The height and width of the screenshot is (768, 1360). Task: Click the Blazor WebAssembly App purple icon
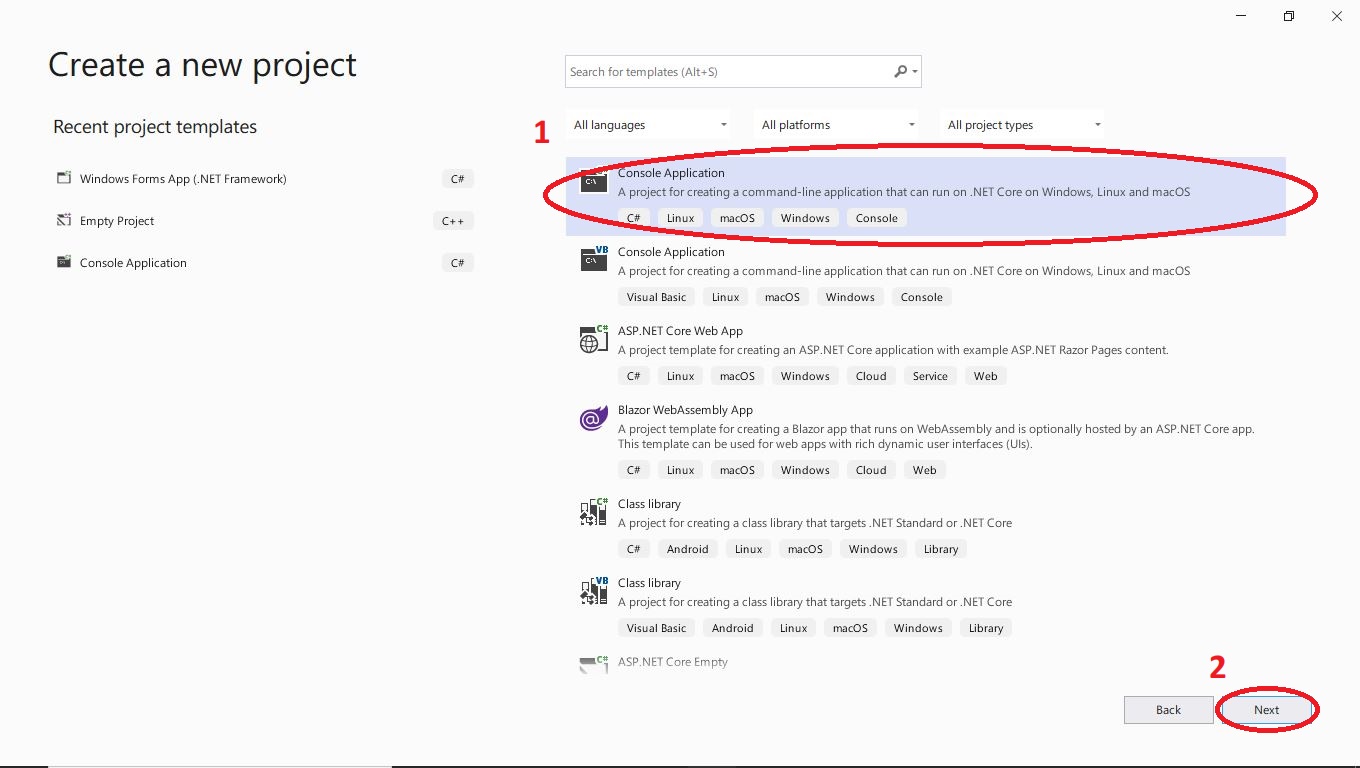(x=594, y=419)
